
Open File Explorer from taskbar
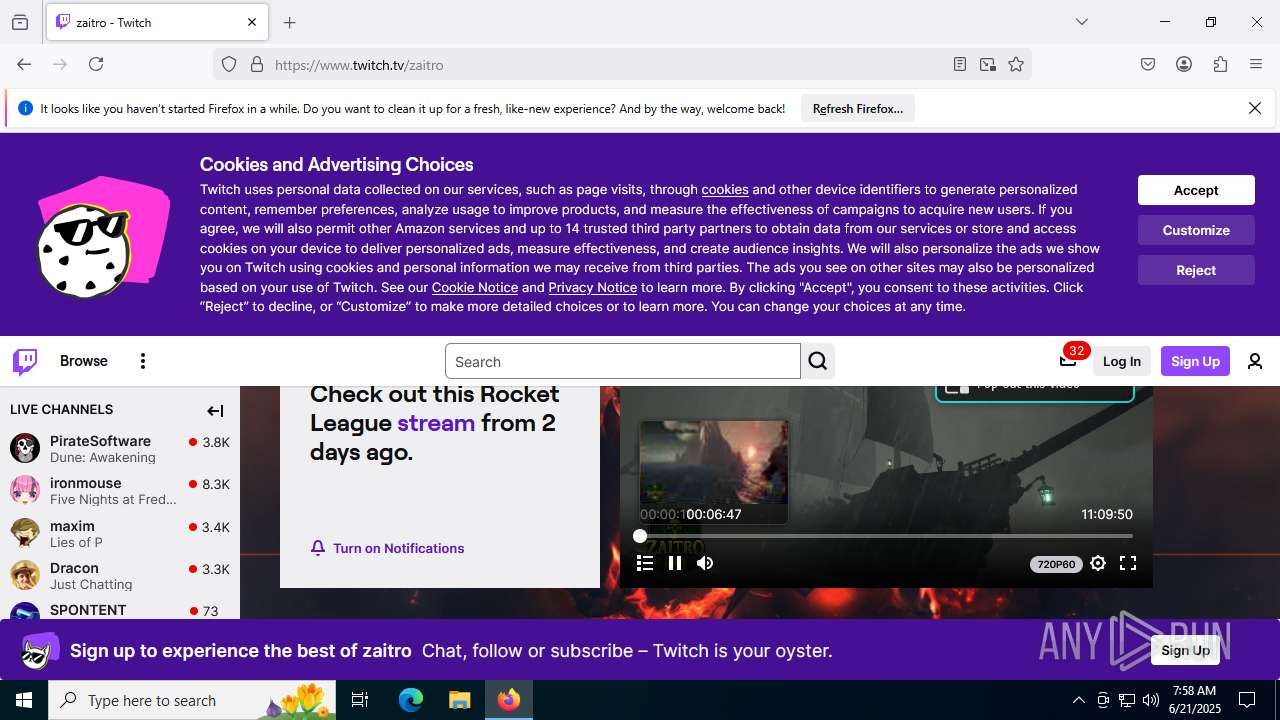pyautogui.click(x=459, y=700)
